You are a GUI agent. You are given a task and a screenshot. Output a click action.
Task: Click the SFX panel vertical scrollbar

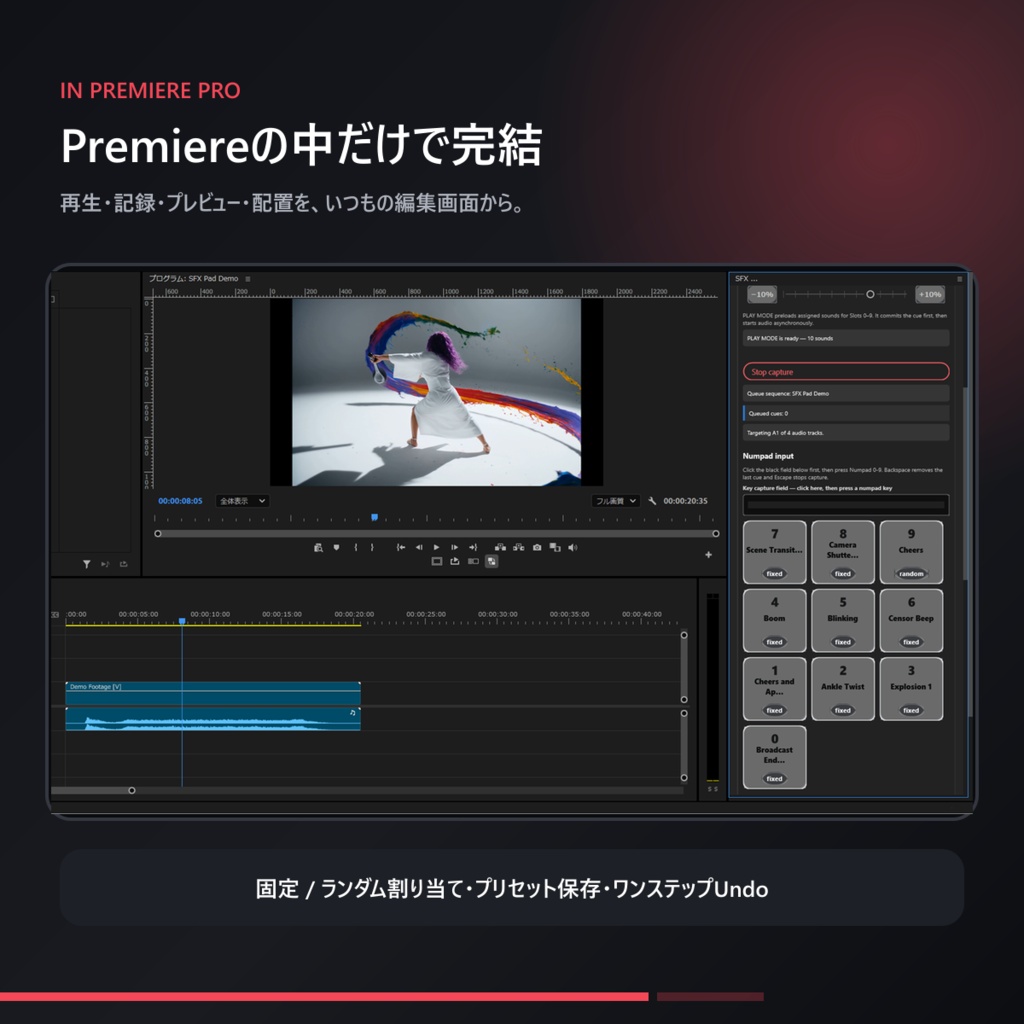[x=965, y=483]
